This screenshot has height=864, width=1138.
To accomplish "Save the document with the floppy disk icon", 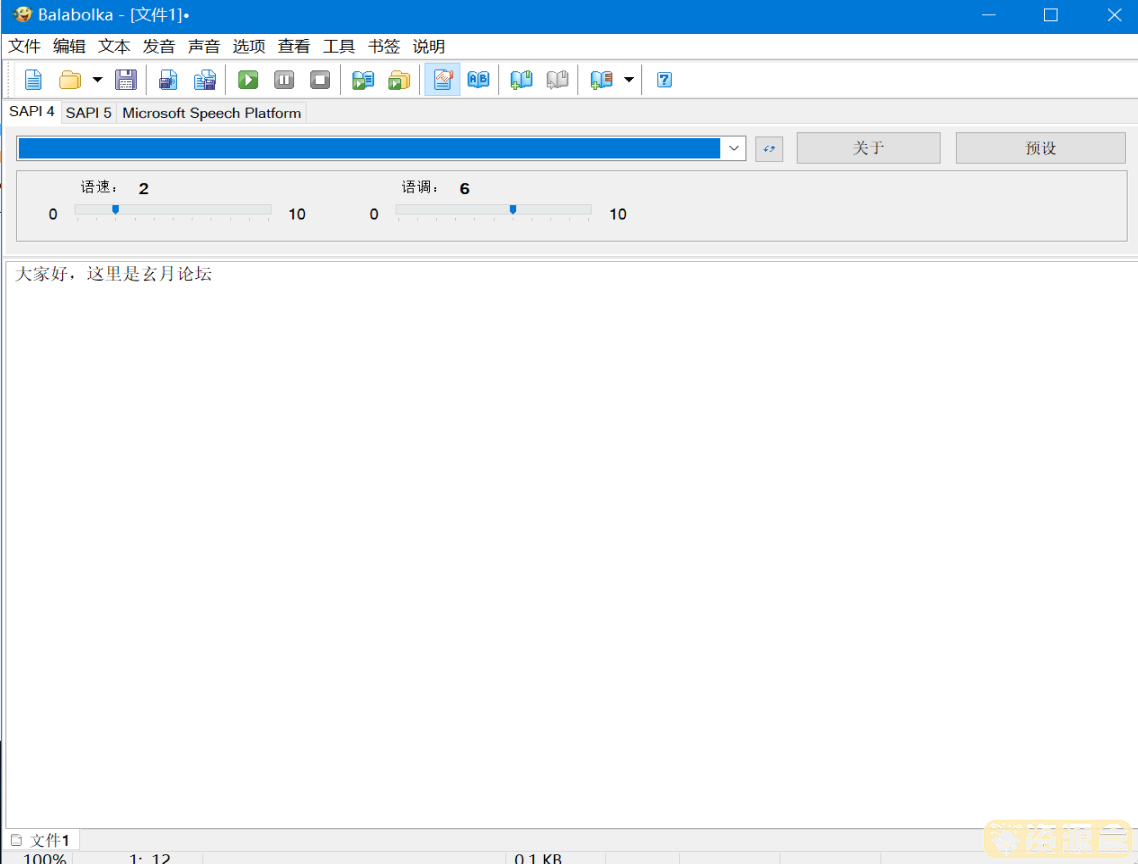I will point(126,79).
